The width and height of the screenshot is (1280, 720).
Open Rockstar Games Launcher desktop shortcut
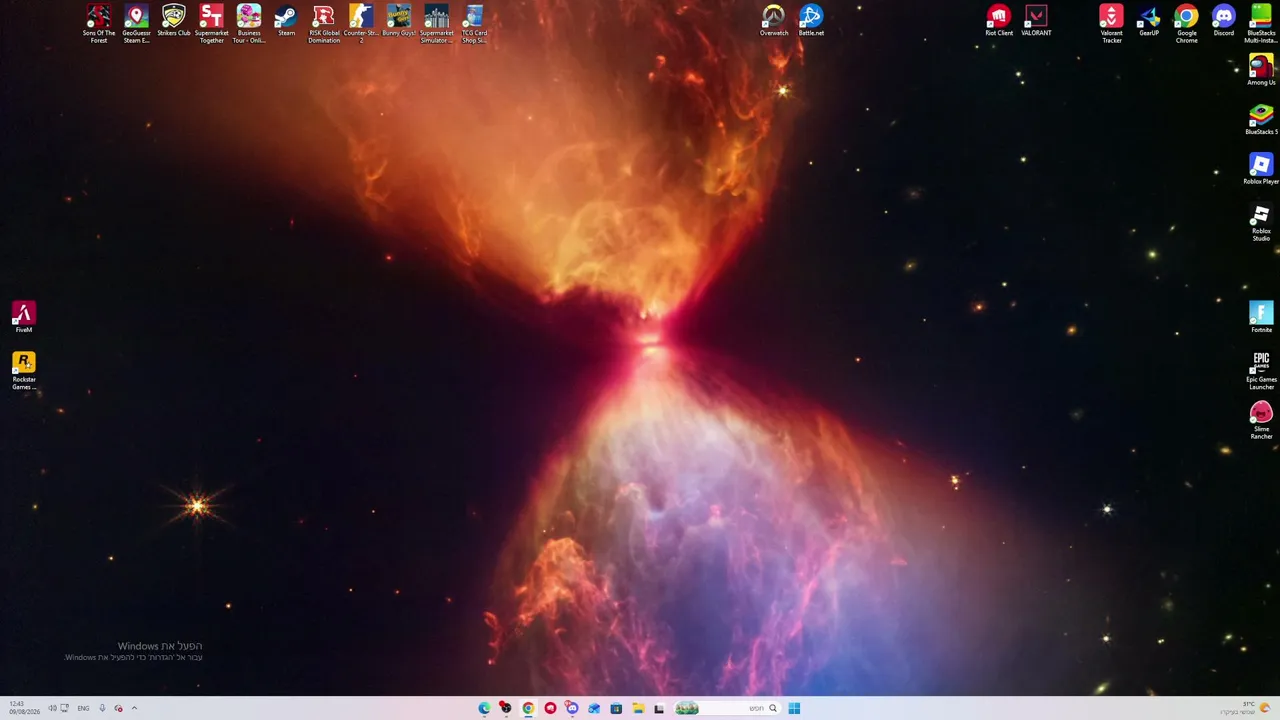pos(23,370)
